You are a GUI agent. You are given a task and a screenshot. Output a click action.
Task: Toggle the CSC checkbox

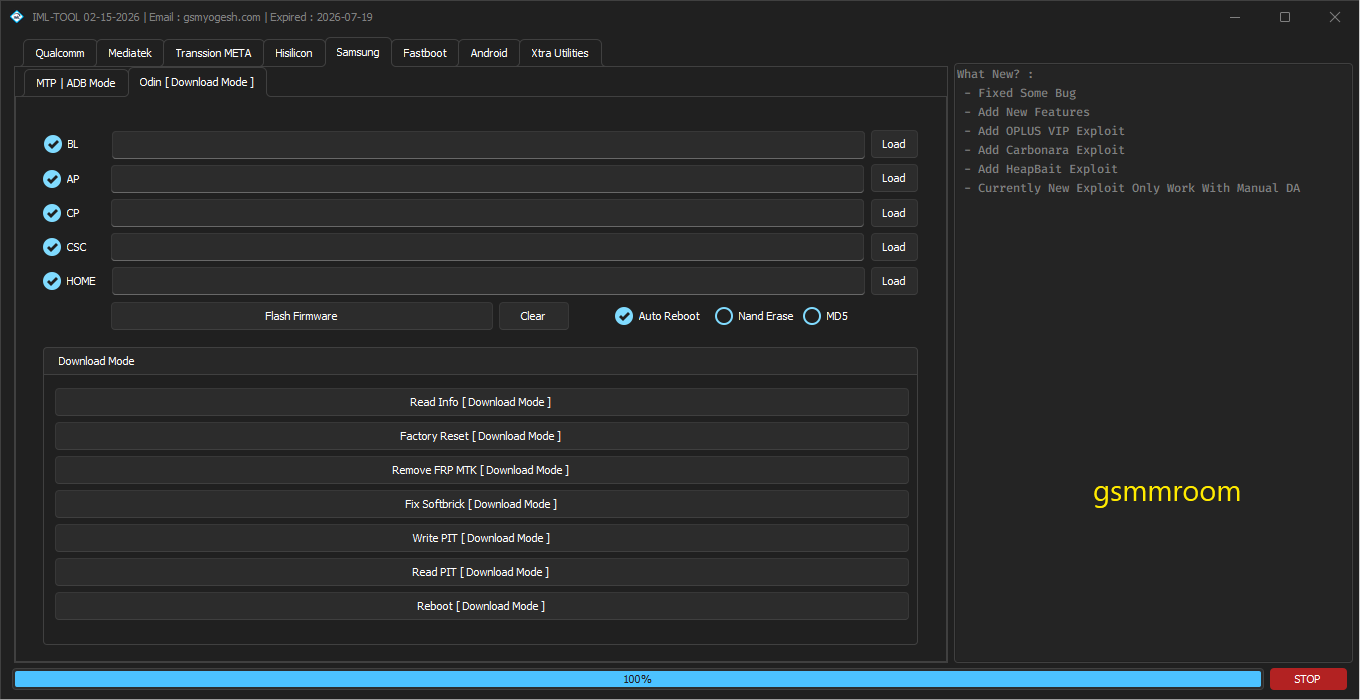[53, 247]
